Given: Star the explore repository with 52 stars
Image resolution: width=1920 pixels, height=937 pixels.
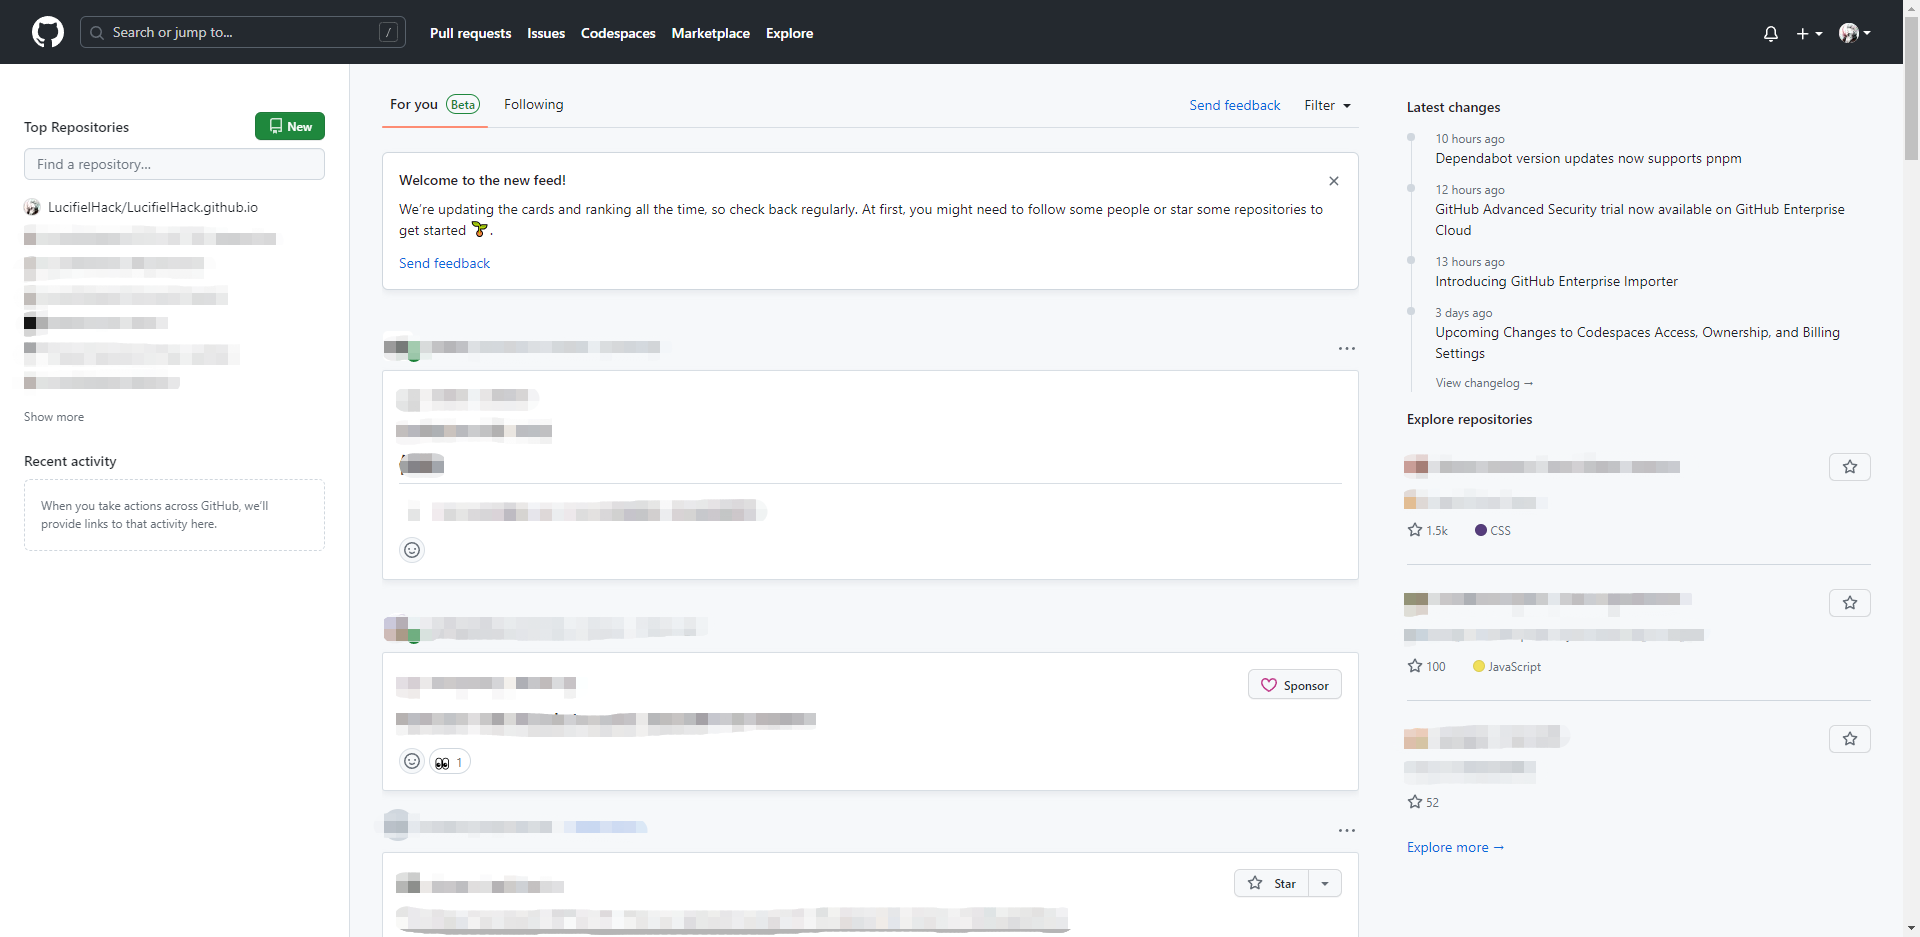Looking at the screenshot, I should pyautogui.click(x=1849, y=739).
